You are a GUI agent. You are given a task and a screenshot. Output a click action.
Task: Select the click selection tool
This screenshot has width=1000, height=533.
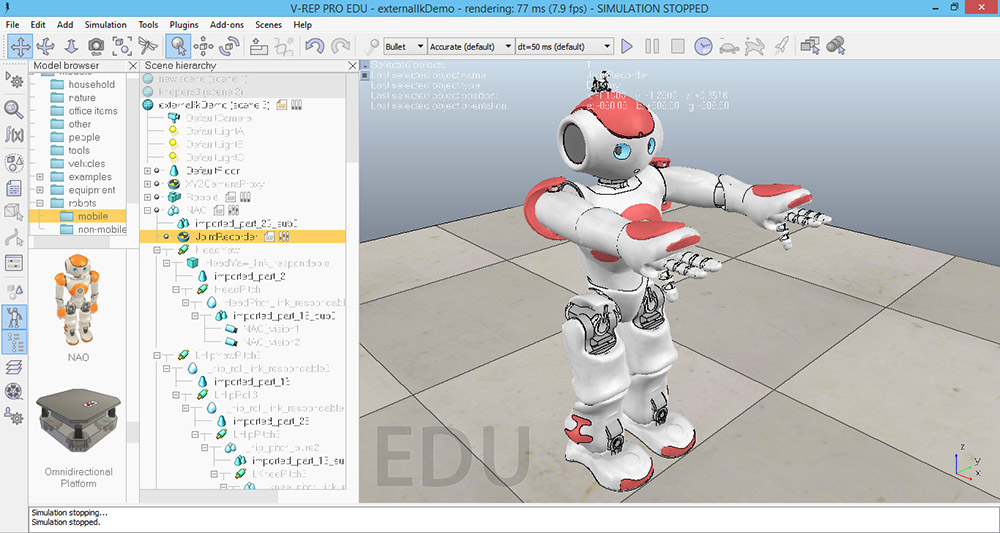pos(178,47)
